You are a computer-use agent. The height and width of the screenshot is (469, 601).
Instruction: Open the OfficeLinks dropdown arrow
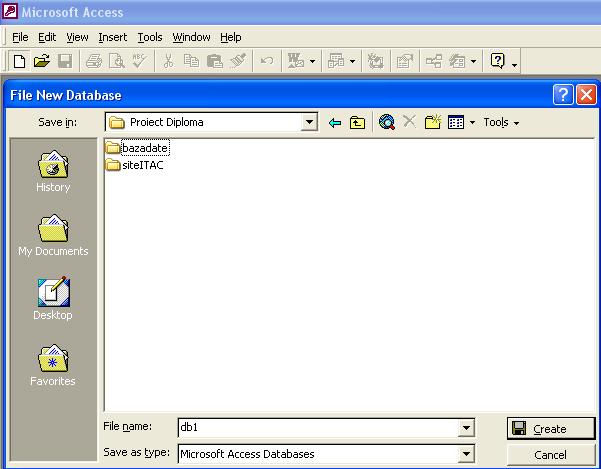[x=312, y=61]
